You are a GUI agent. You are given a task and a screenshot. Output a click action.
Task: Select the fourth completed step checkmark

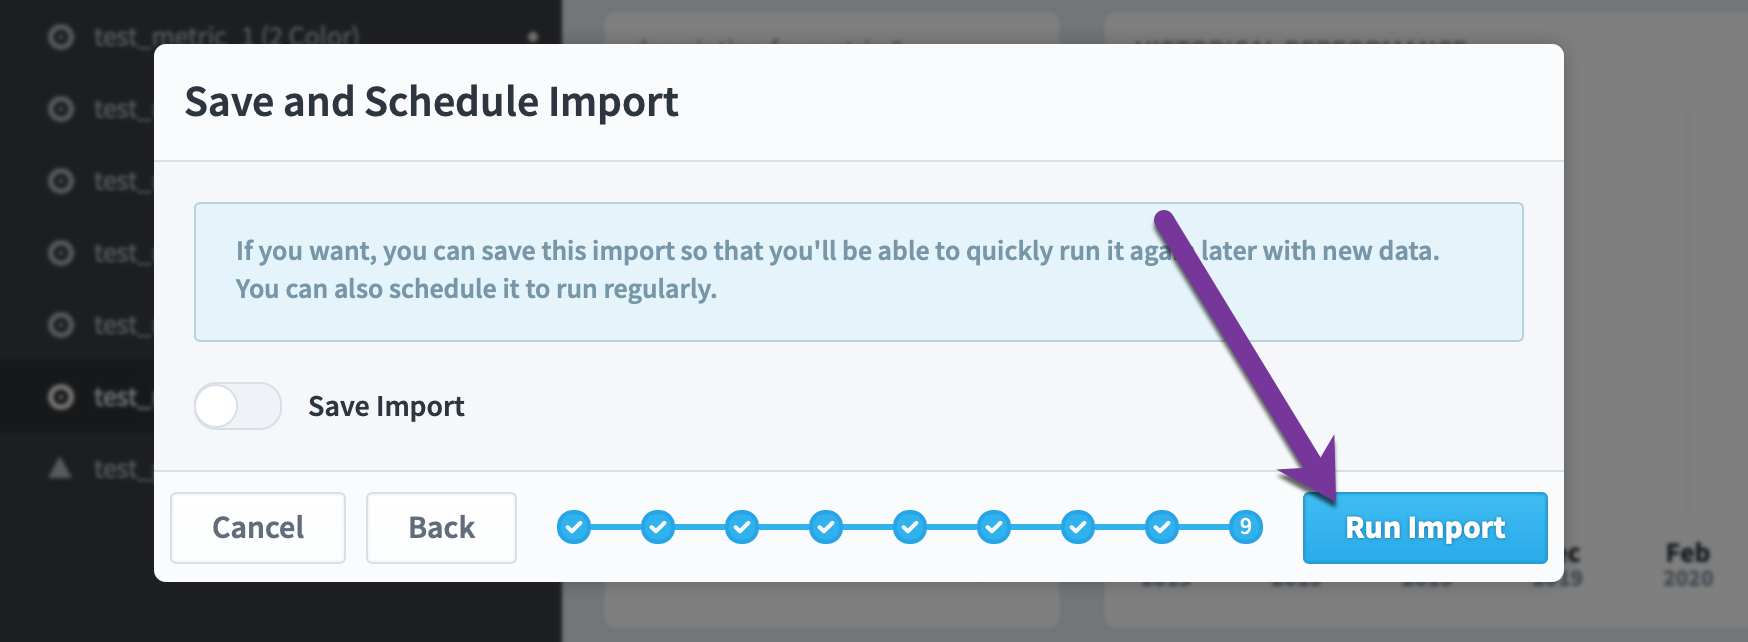826,527
